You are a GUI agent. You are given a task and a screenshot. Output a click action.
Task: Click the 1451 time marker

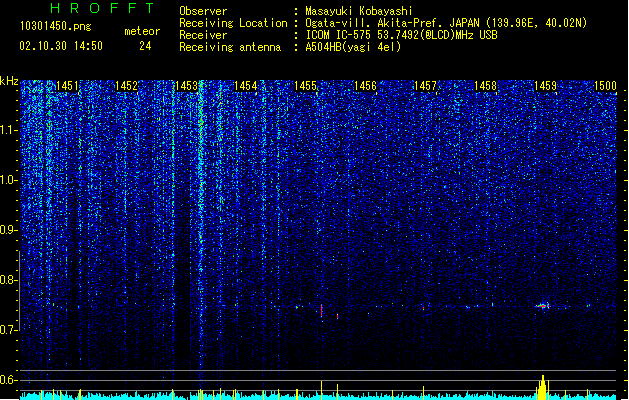tap(67, 86)
